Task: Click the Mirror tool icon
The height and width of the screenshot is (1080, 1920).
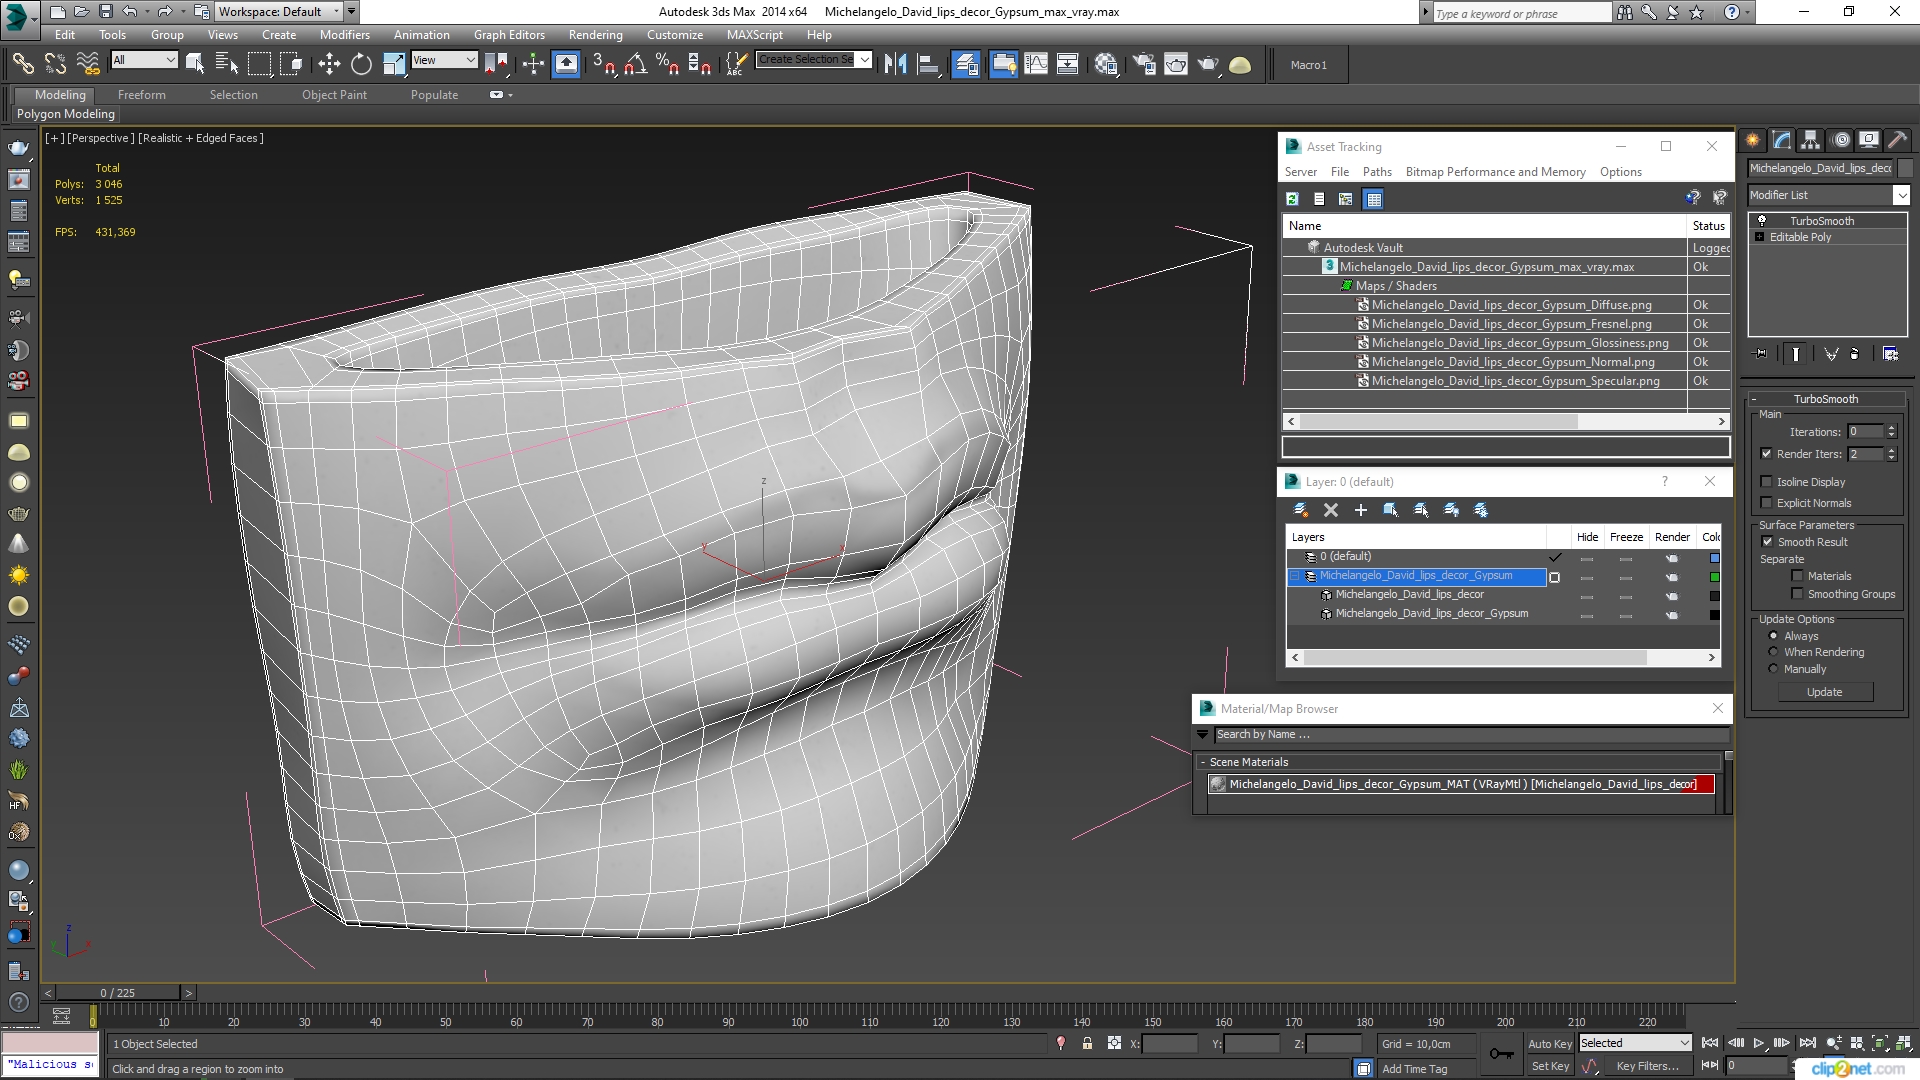Action: [895, 64]
